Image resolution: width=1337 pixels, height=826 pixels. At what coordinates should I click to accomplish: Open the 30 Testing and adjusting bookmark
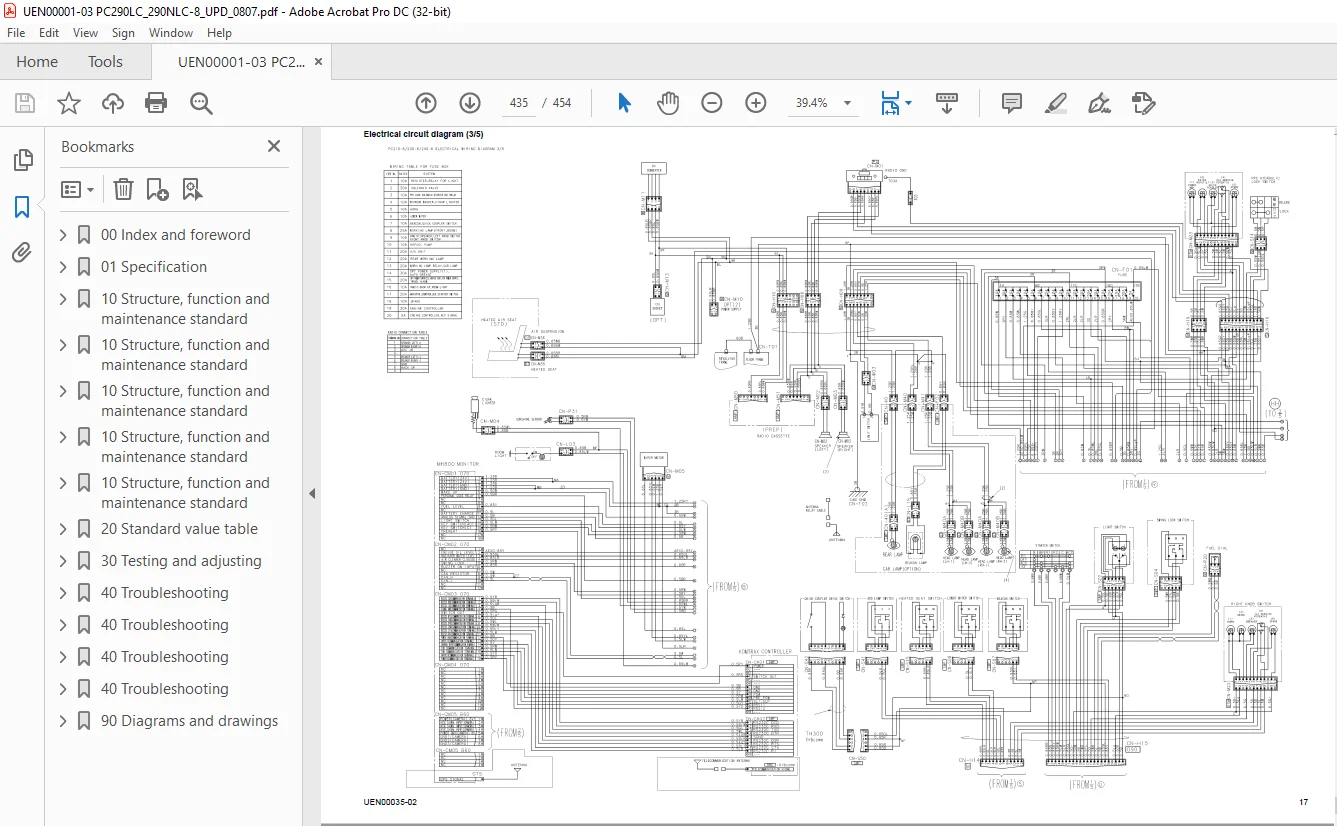coord(181,561)
